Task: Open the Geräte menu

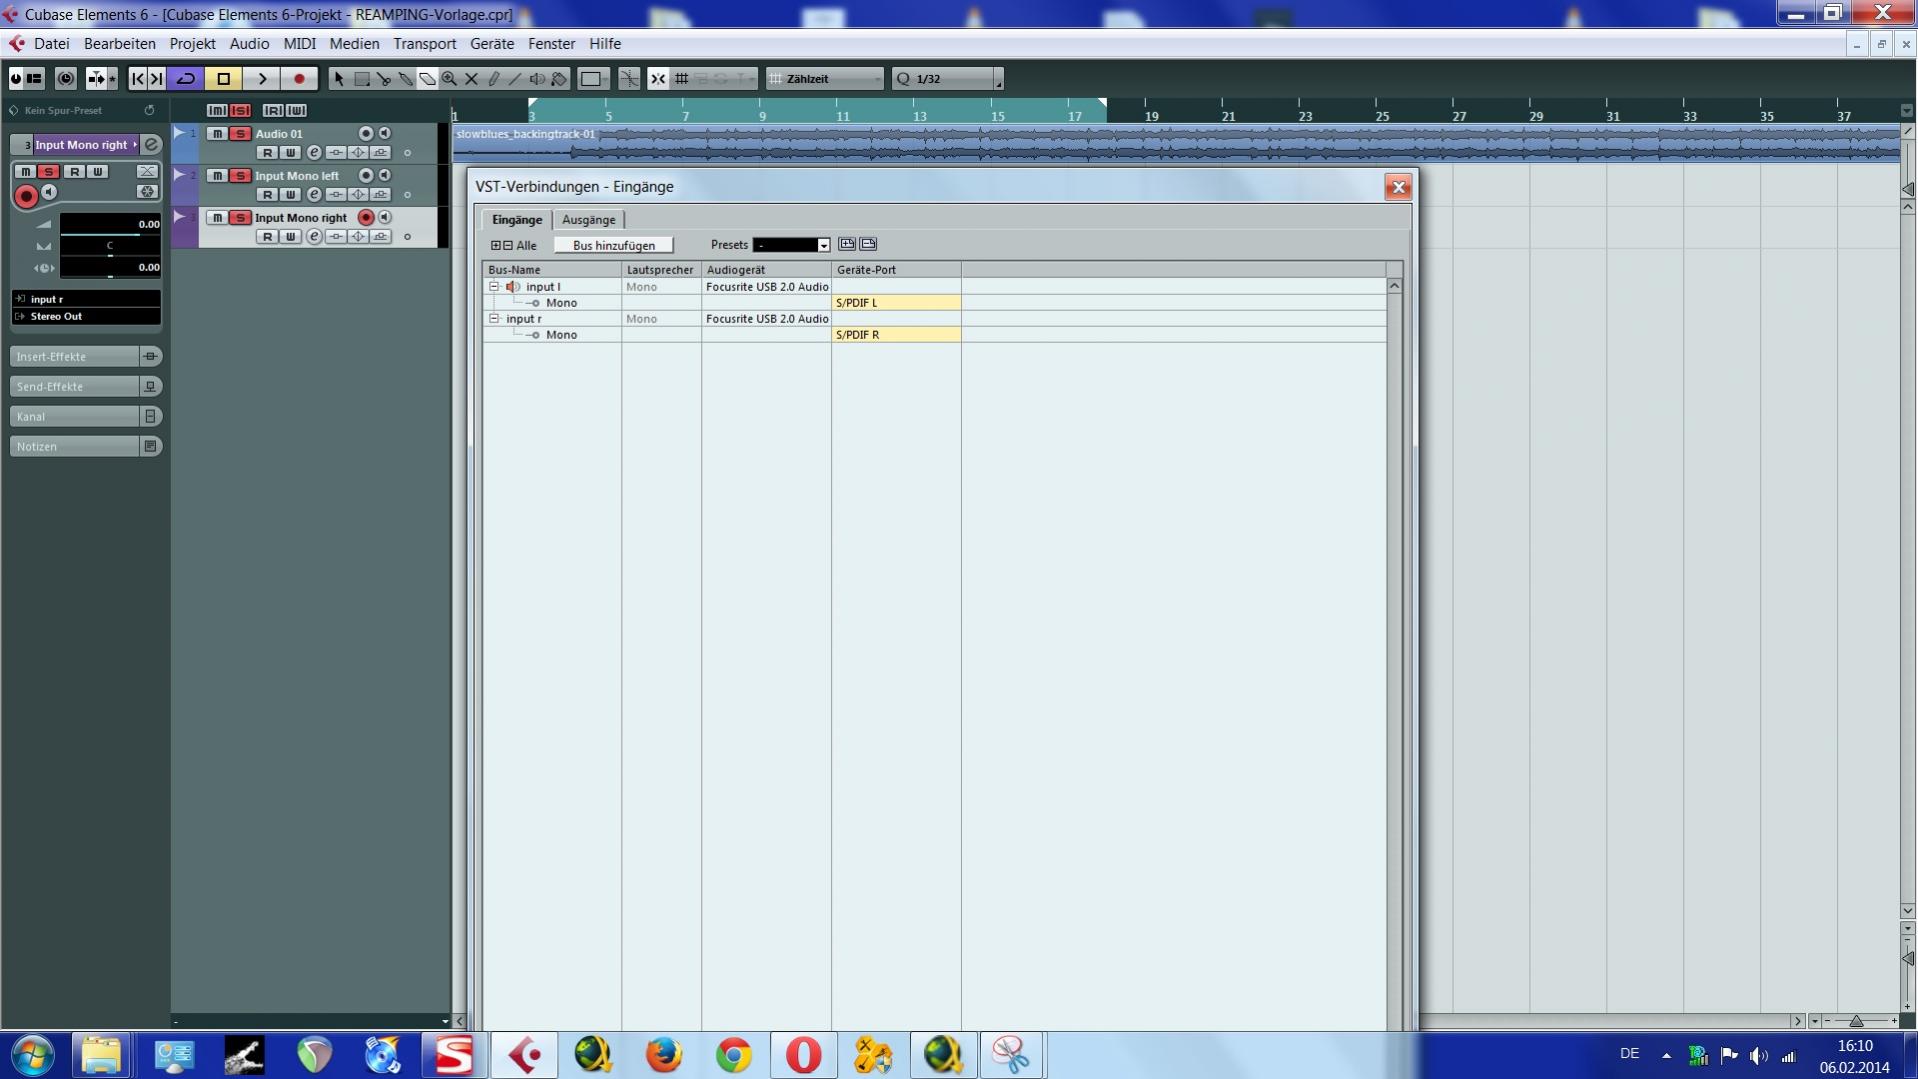Action: [492, 44]
